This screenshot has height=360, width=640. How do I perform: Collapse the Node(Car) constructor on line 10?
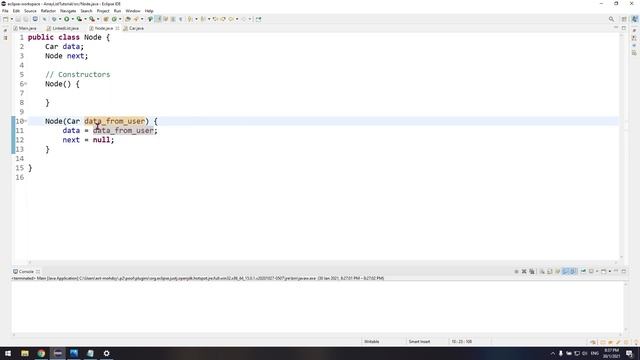point(26,121)
